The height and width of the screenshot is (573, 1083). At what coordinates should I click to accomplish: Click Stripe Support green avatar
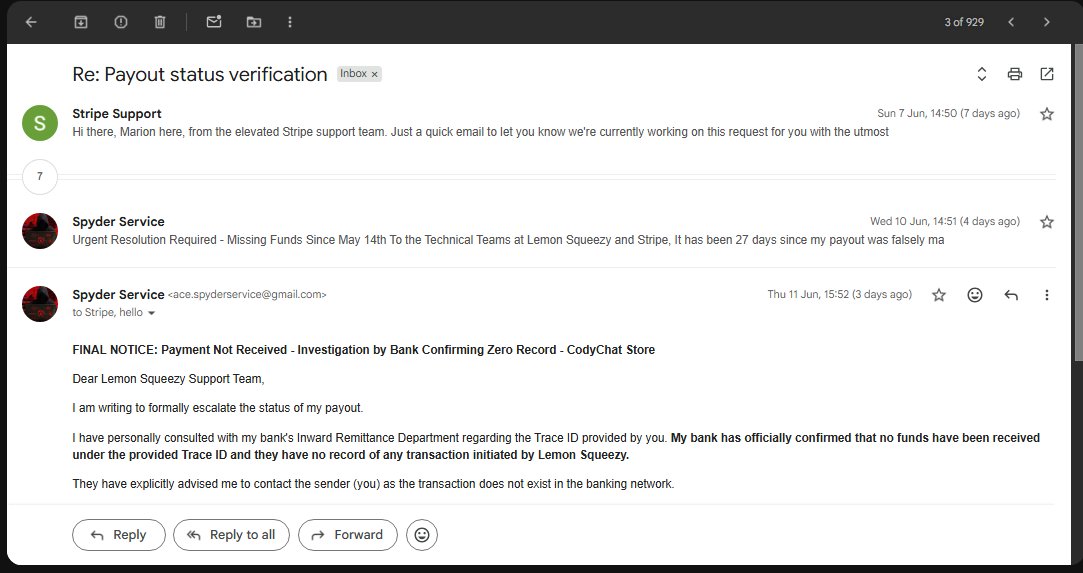click(40, 123)
